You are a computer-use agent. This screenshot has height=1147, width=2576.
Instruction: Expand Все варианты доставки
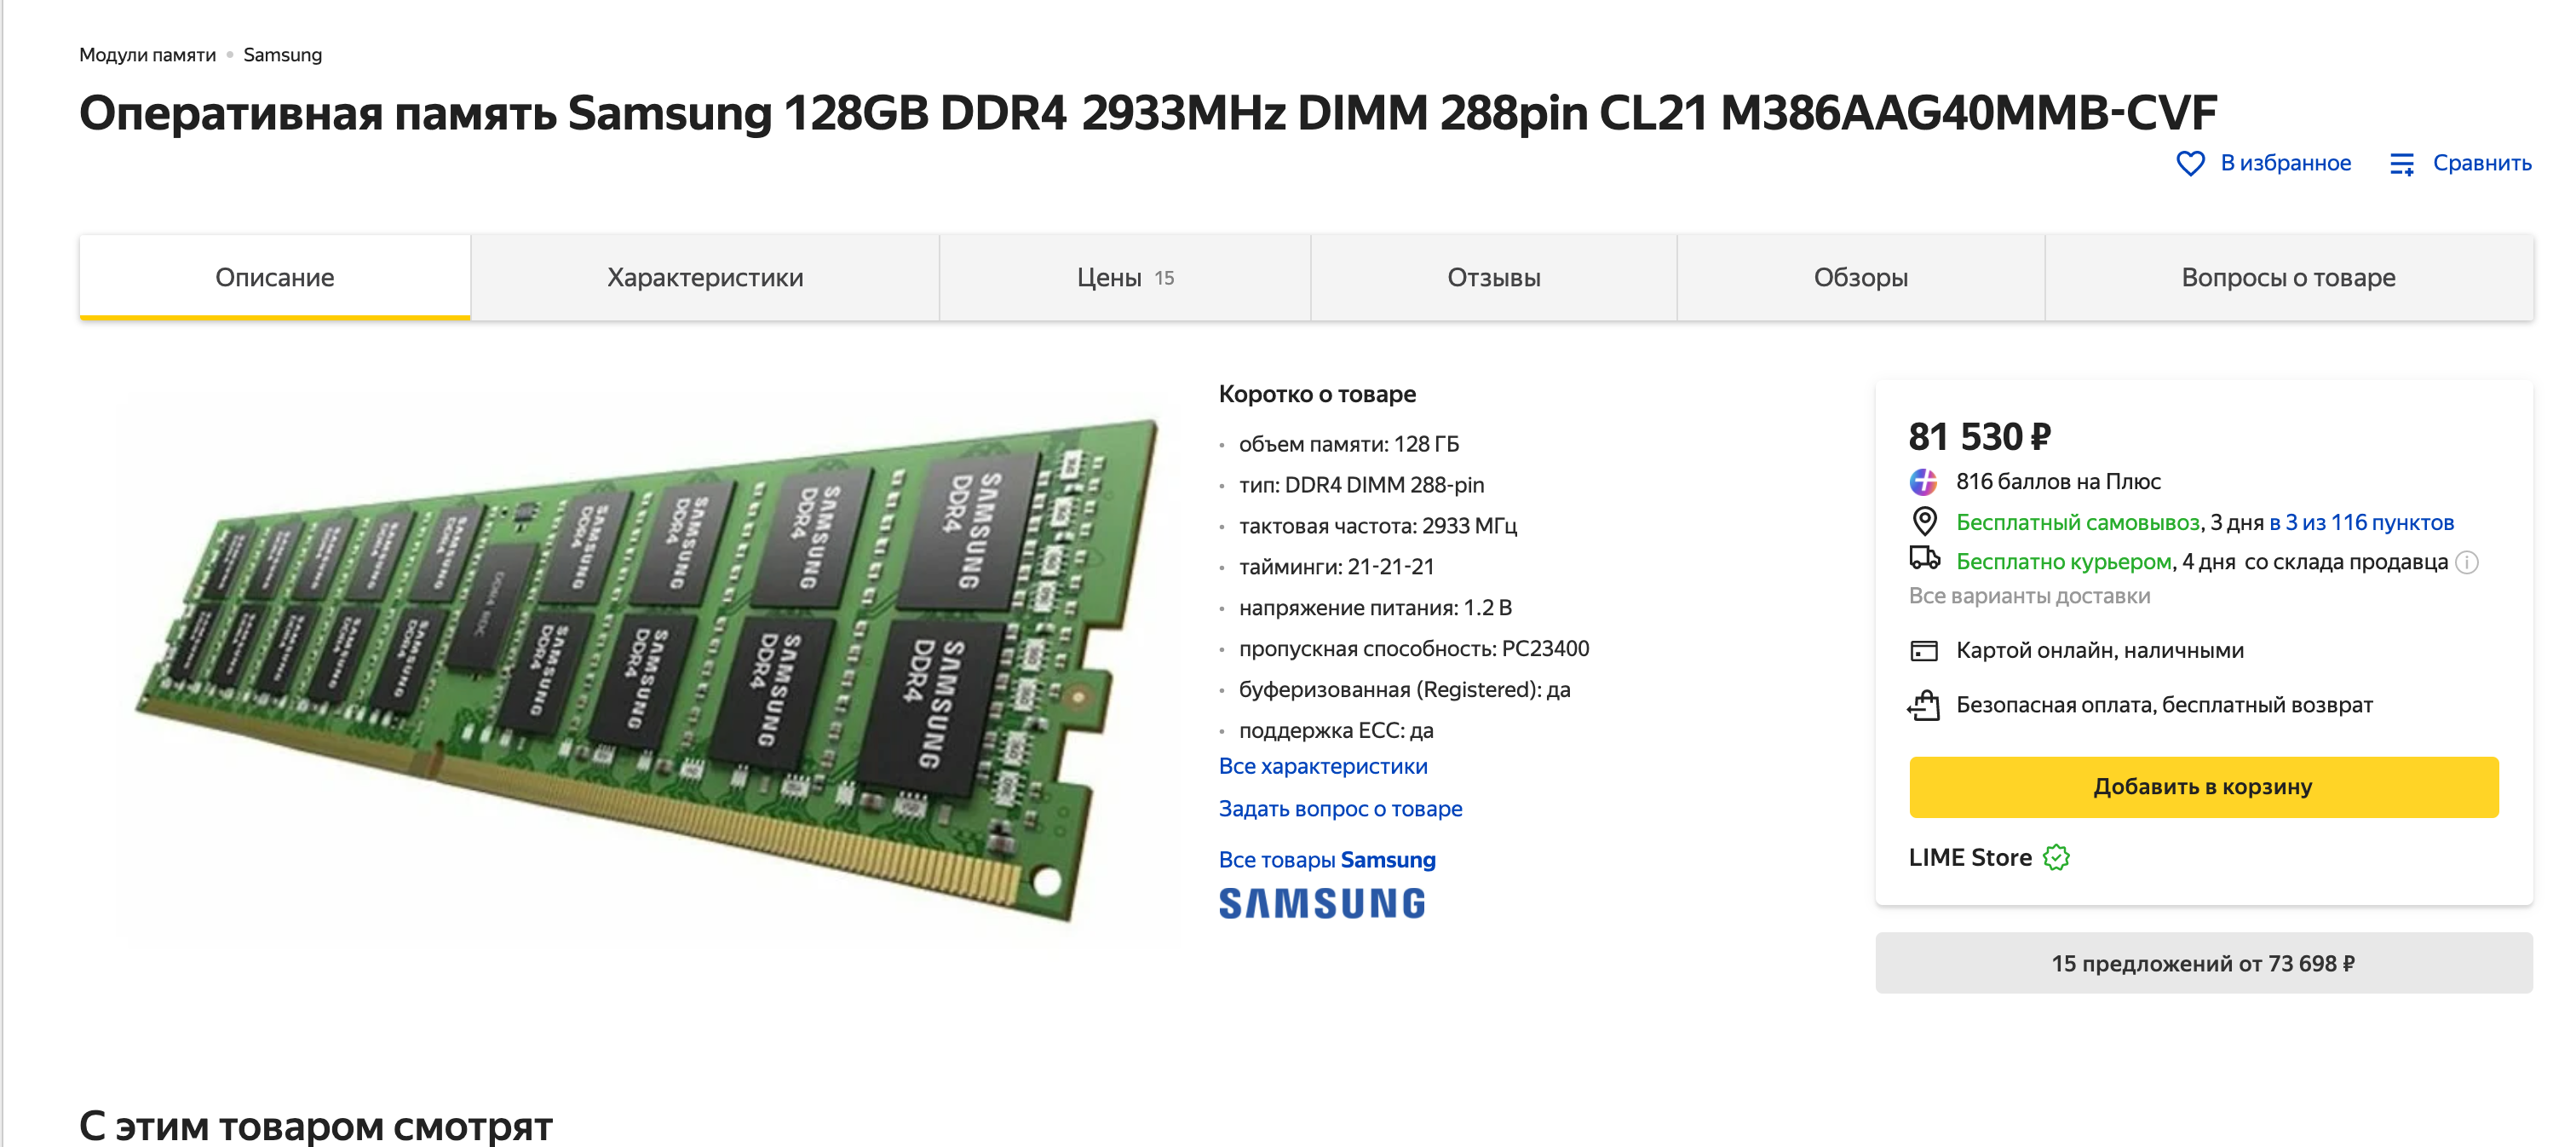pos(2029,596)
